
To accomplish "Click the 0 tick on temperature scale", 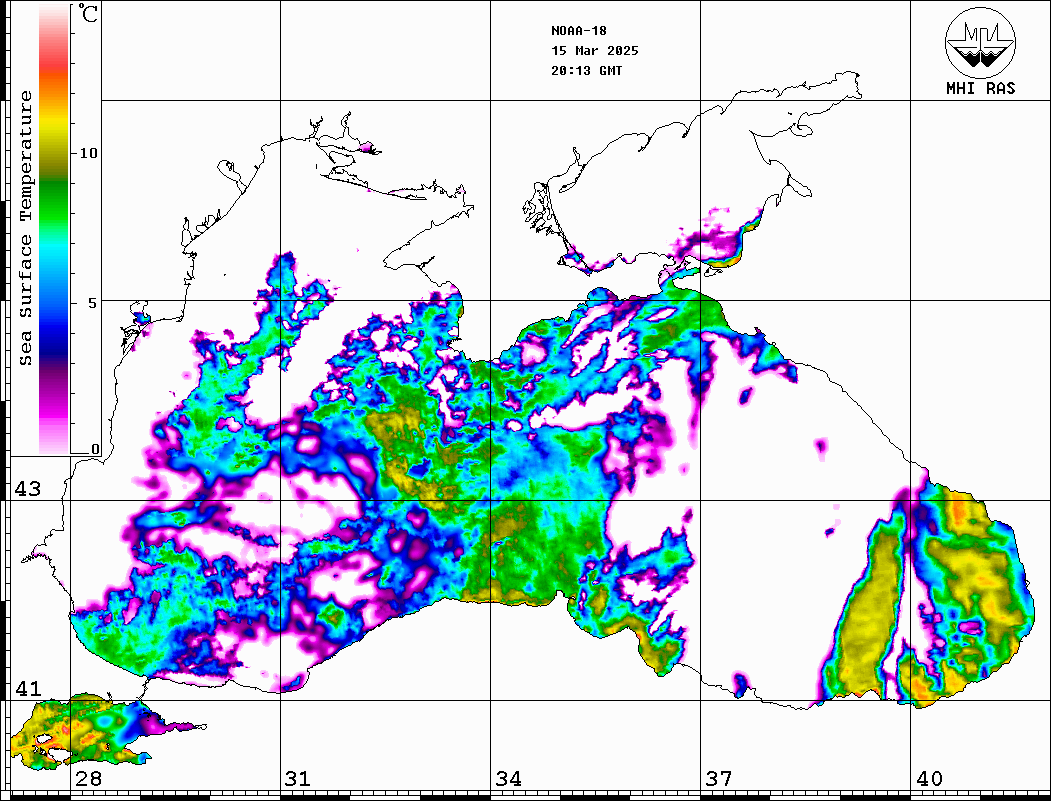I will [x=95, y=449].
